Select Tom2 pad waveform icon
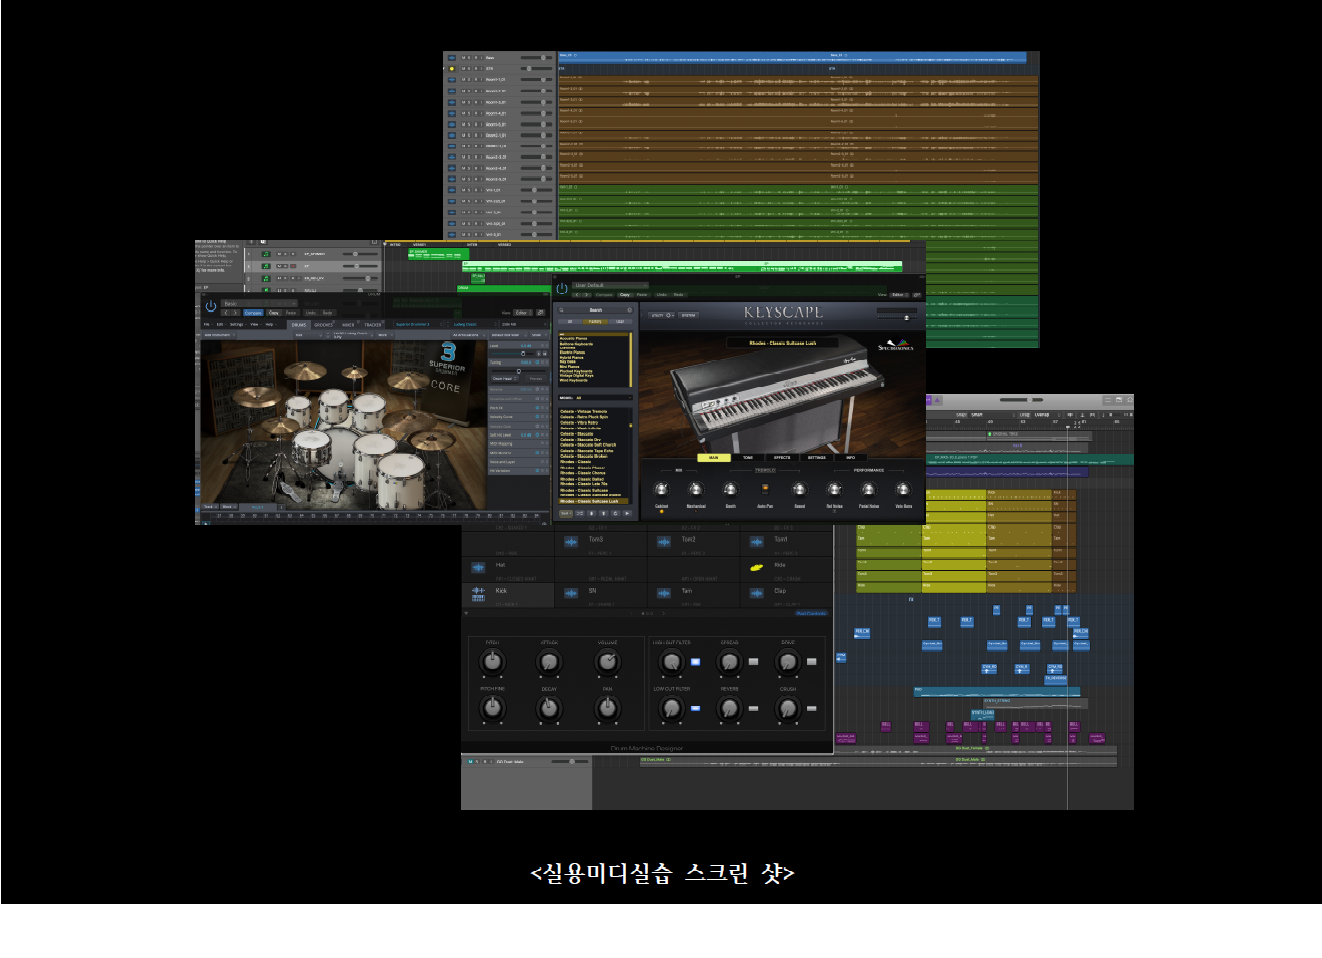Viewport: 1322px width, 958px height. 664,542
